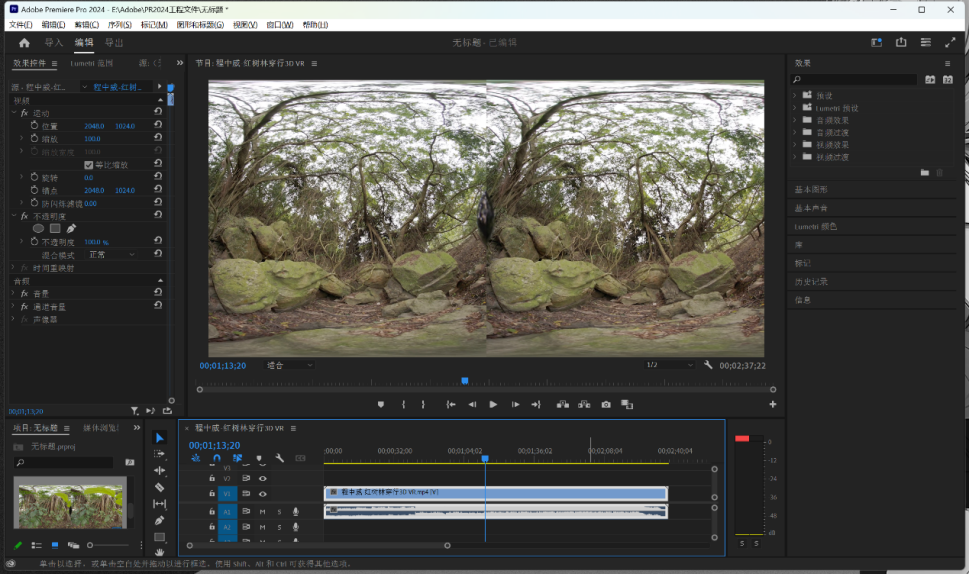Reset the 位置 parameter with its reset arrow

[x=158, y=126]
